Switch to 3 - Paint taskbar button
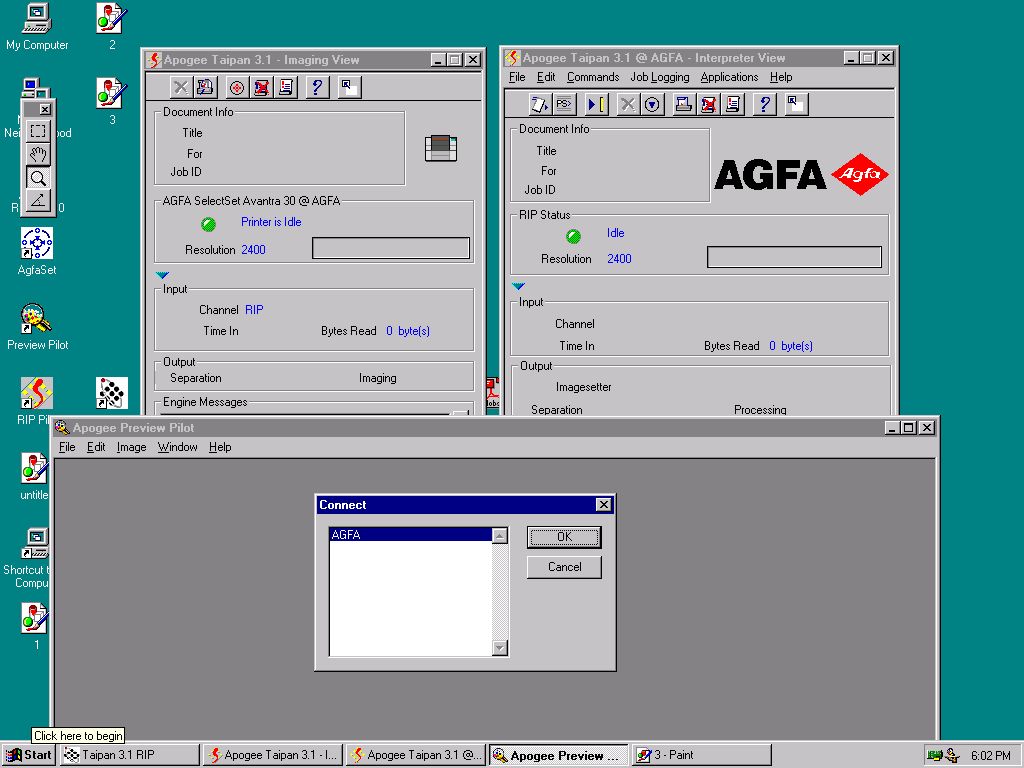The height and width of the screenshot is (768, 1024). point(701,755)
